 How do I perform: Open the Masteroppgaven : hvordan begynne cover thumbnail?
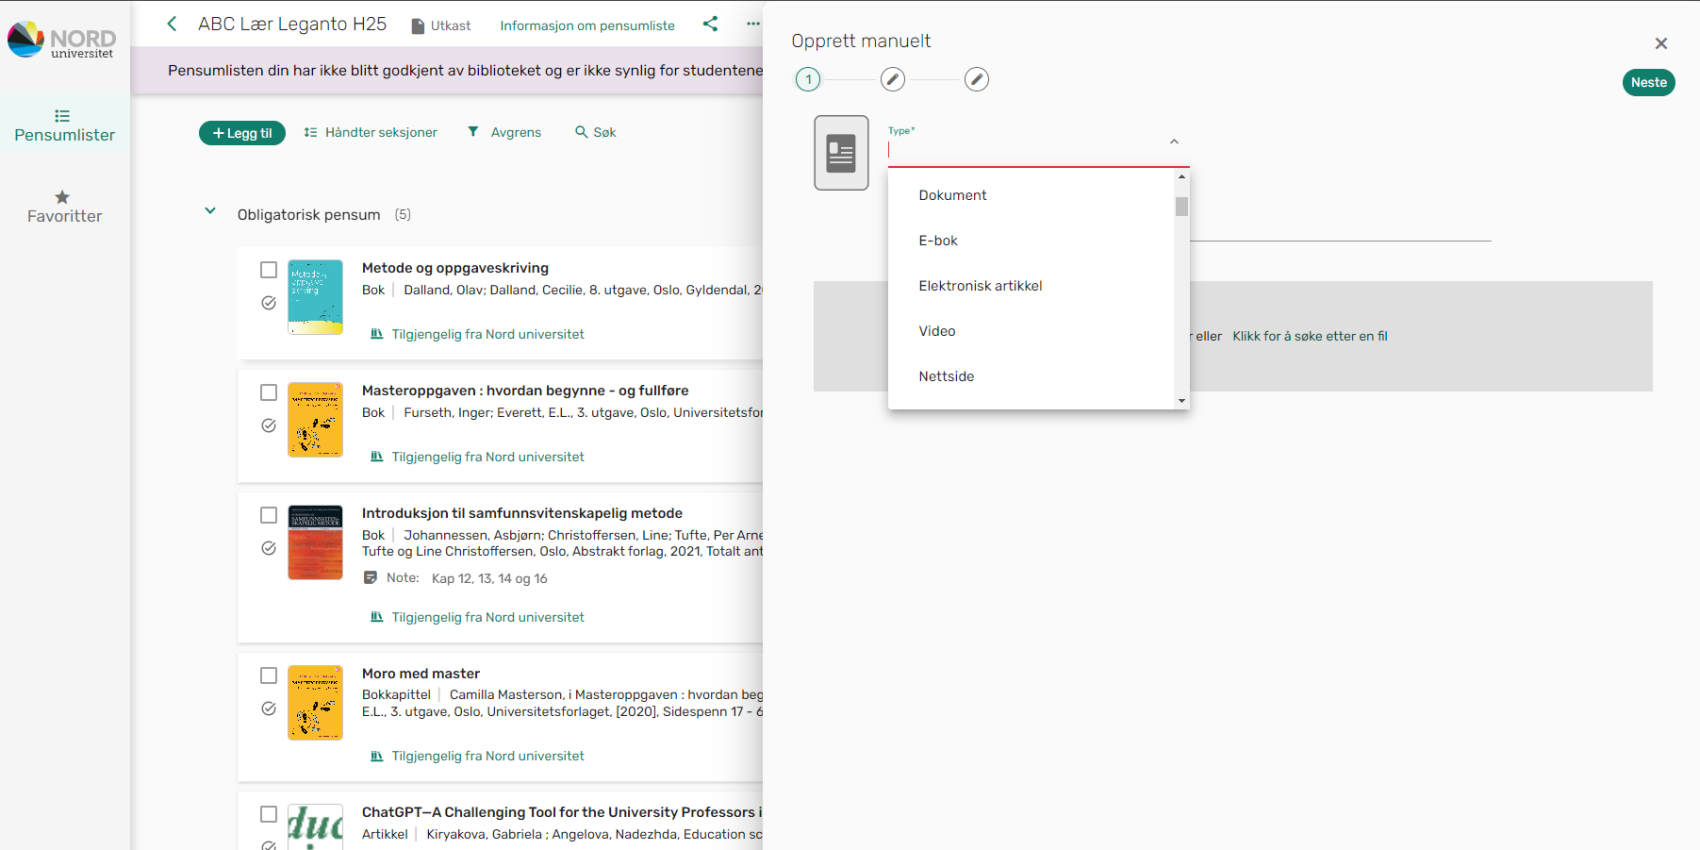click(315, 420)
